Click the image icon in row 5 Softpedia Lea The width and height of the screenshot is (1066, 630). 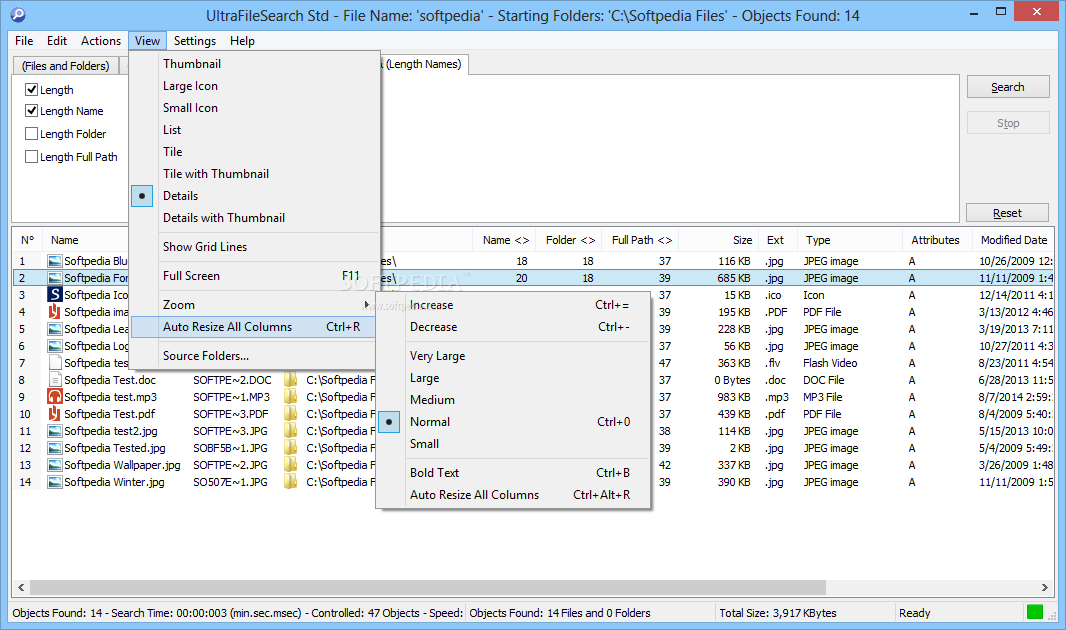54,329
